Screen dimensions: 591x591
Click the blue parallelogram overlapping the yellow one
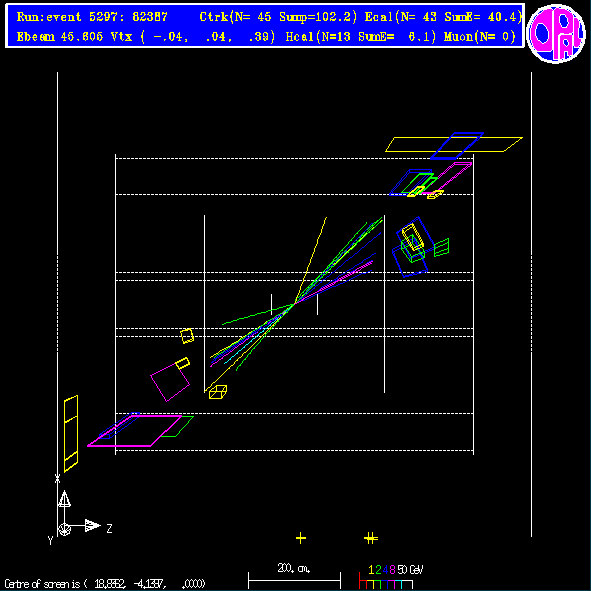pyautogui.click(x=457, y=145)
